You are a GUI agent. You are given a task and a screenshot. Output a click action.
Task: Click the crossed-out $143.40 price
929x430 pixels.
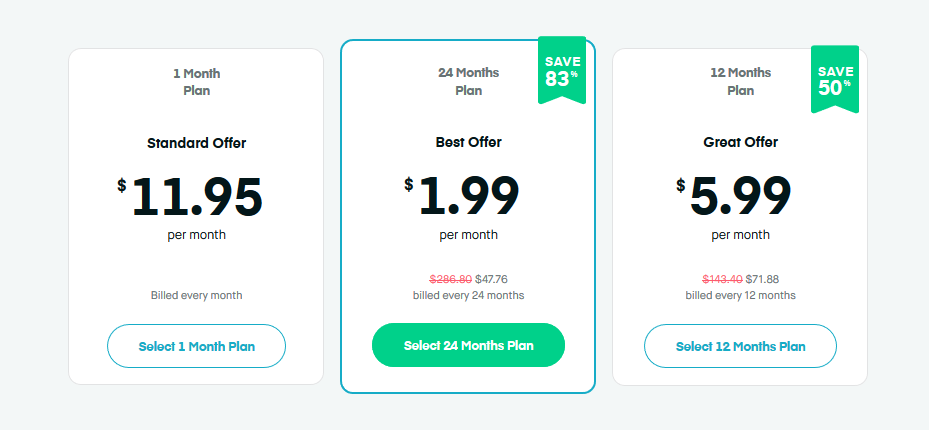click(722, 280)
